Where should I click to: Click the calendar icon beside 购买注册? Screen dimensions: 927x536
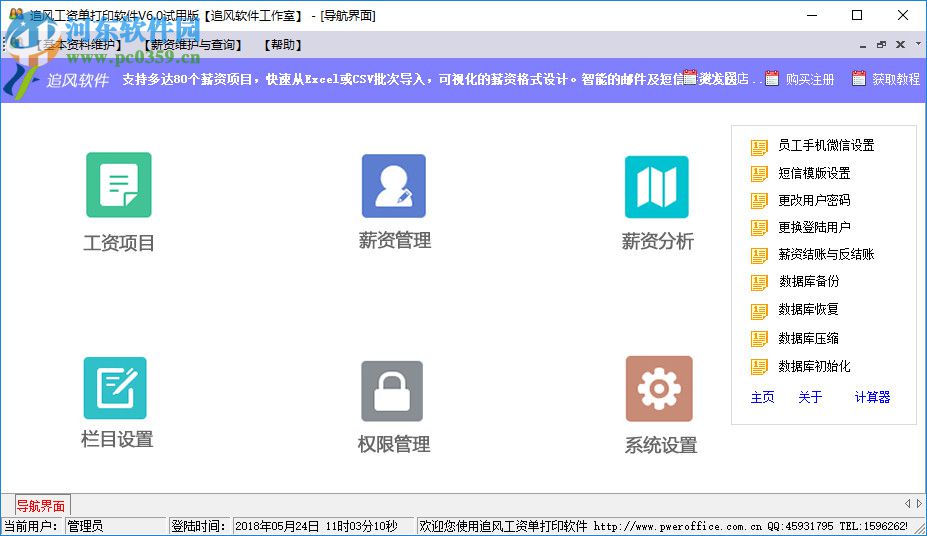coord(772,78)
